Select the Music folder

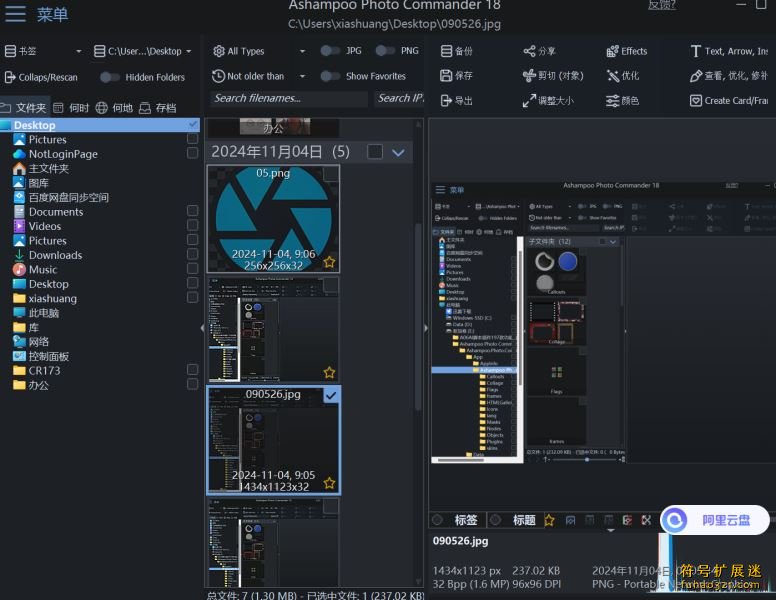pos(36,269)
